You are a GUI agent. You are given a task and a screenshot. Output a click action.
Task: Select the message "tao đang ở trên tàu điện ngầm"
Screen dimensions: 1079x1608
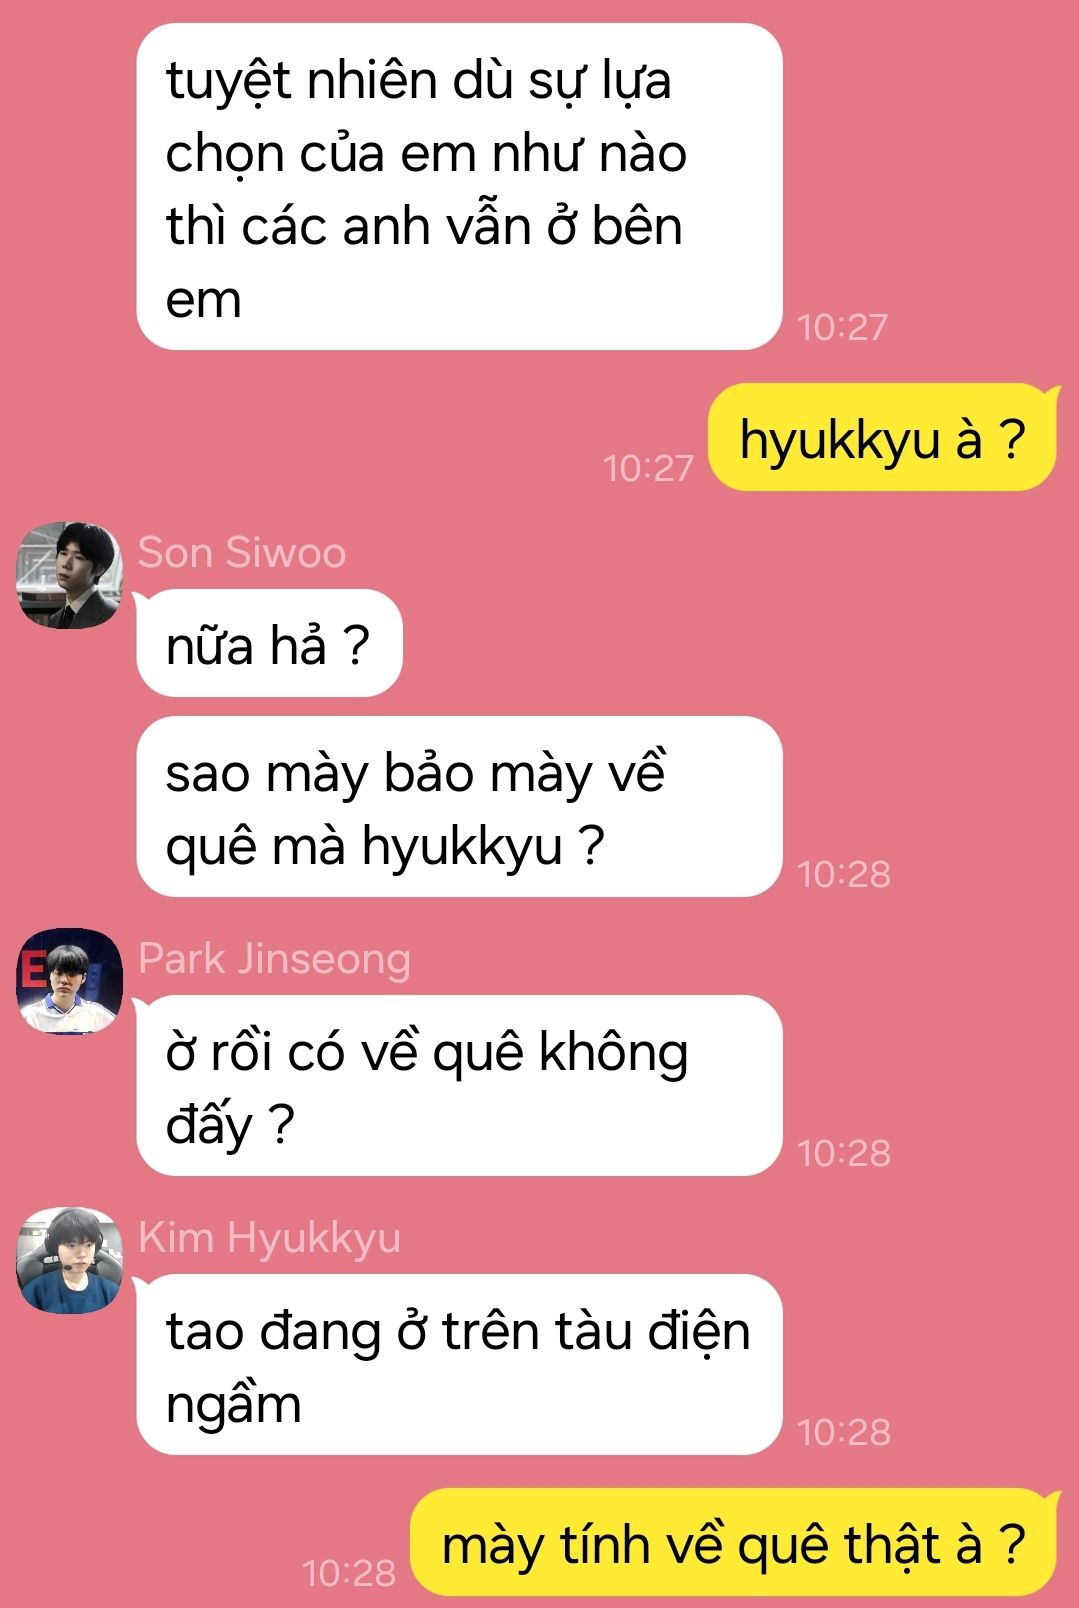pyautogui.click(x=459, y=1365)
